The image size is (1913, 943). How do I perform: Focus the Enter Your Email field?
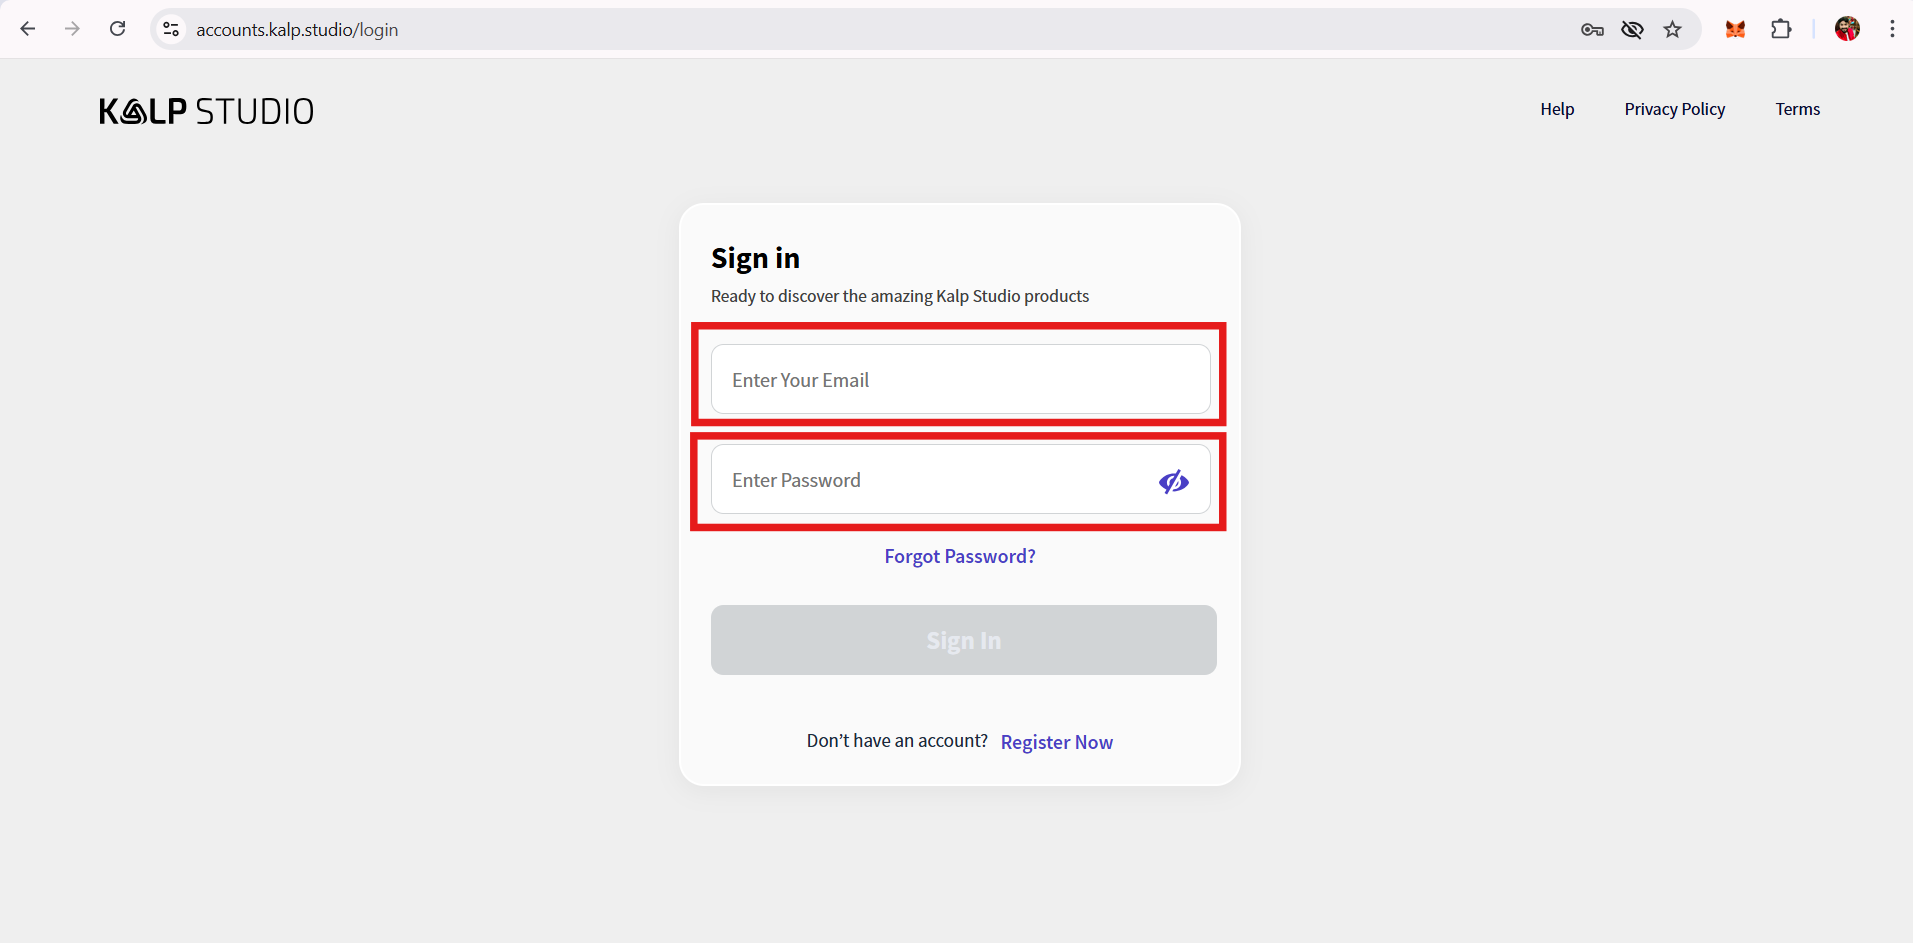(x=960, y=380)
